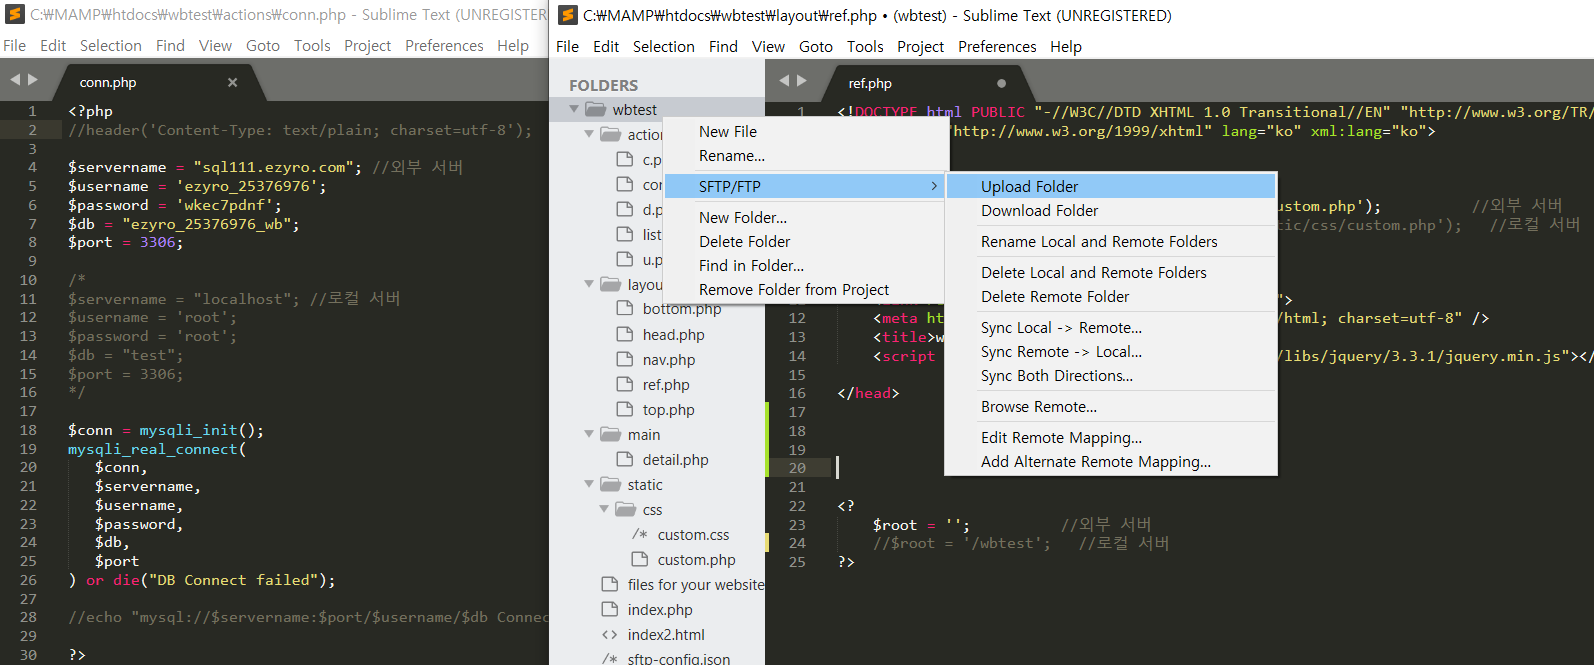The width and height of the screenshot is (1594, 665).
Task: Click the css folder icon
Action: [626, 509]
